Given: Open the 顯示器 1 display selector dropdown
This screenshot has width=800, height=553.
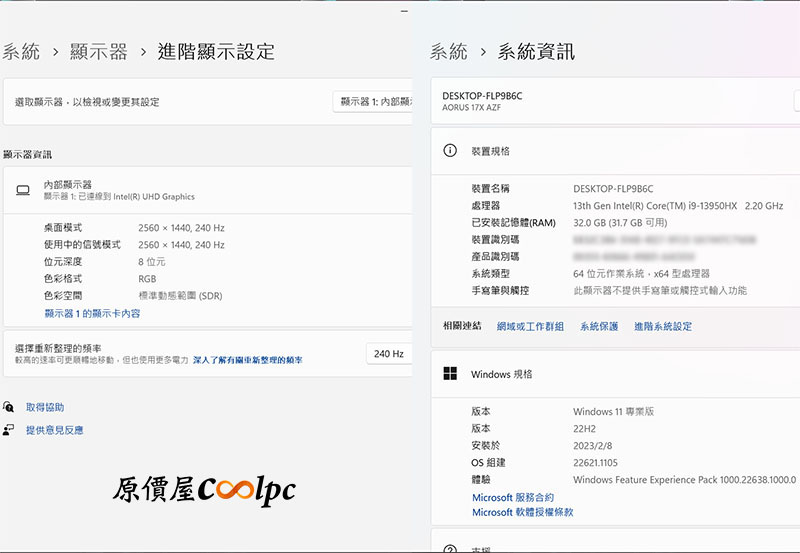Looking at the screenshot, I should 372,102.
